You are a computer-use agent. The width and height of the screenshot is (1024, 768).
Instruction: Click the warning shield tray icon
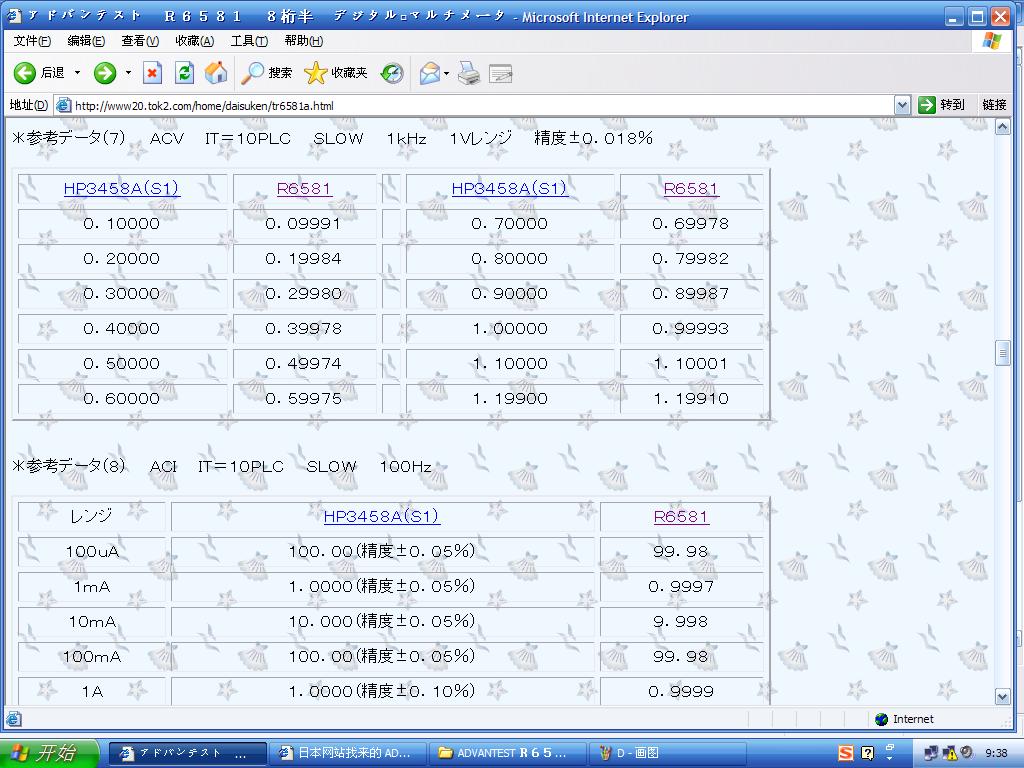coord(950,754)
